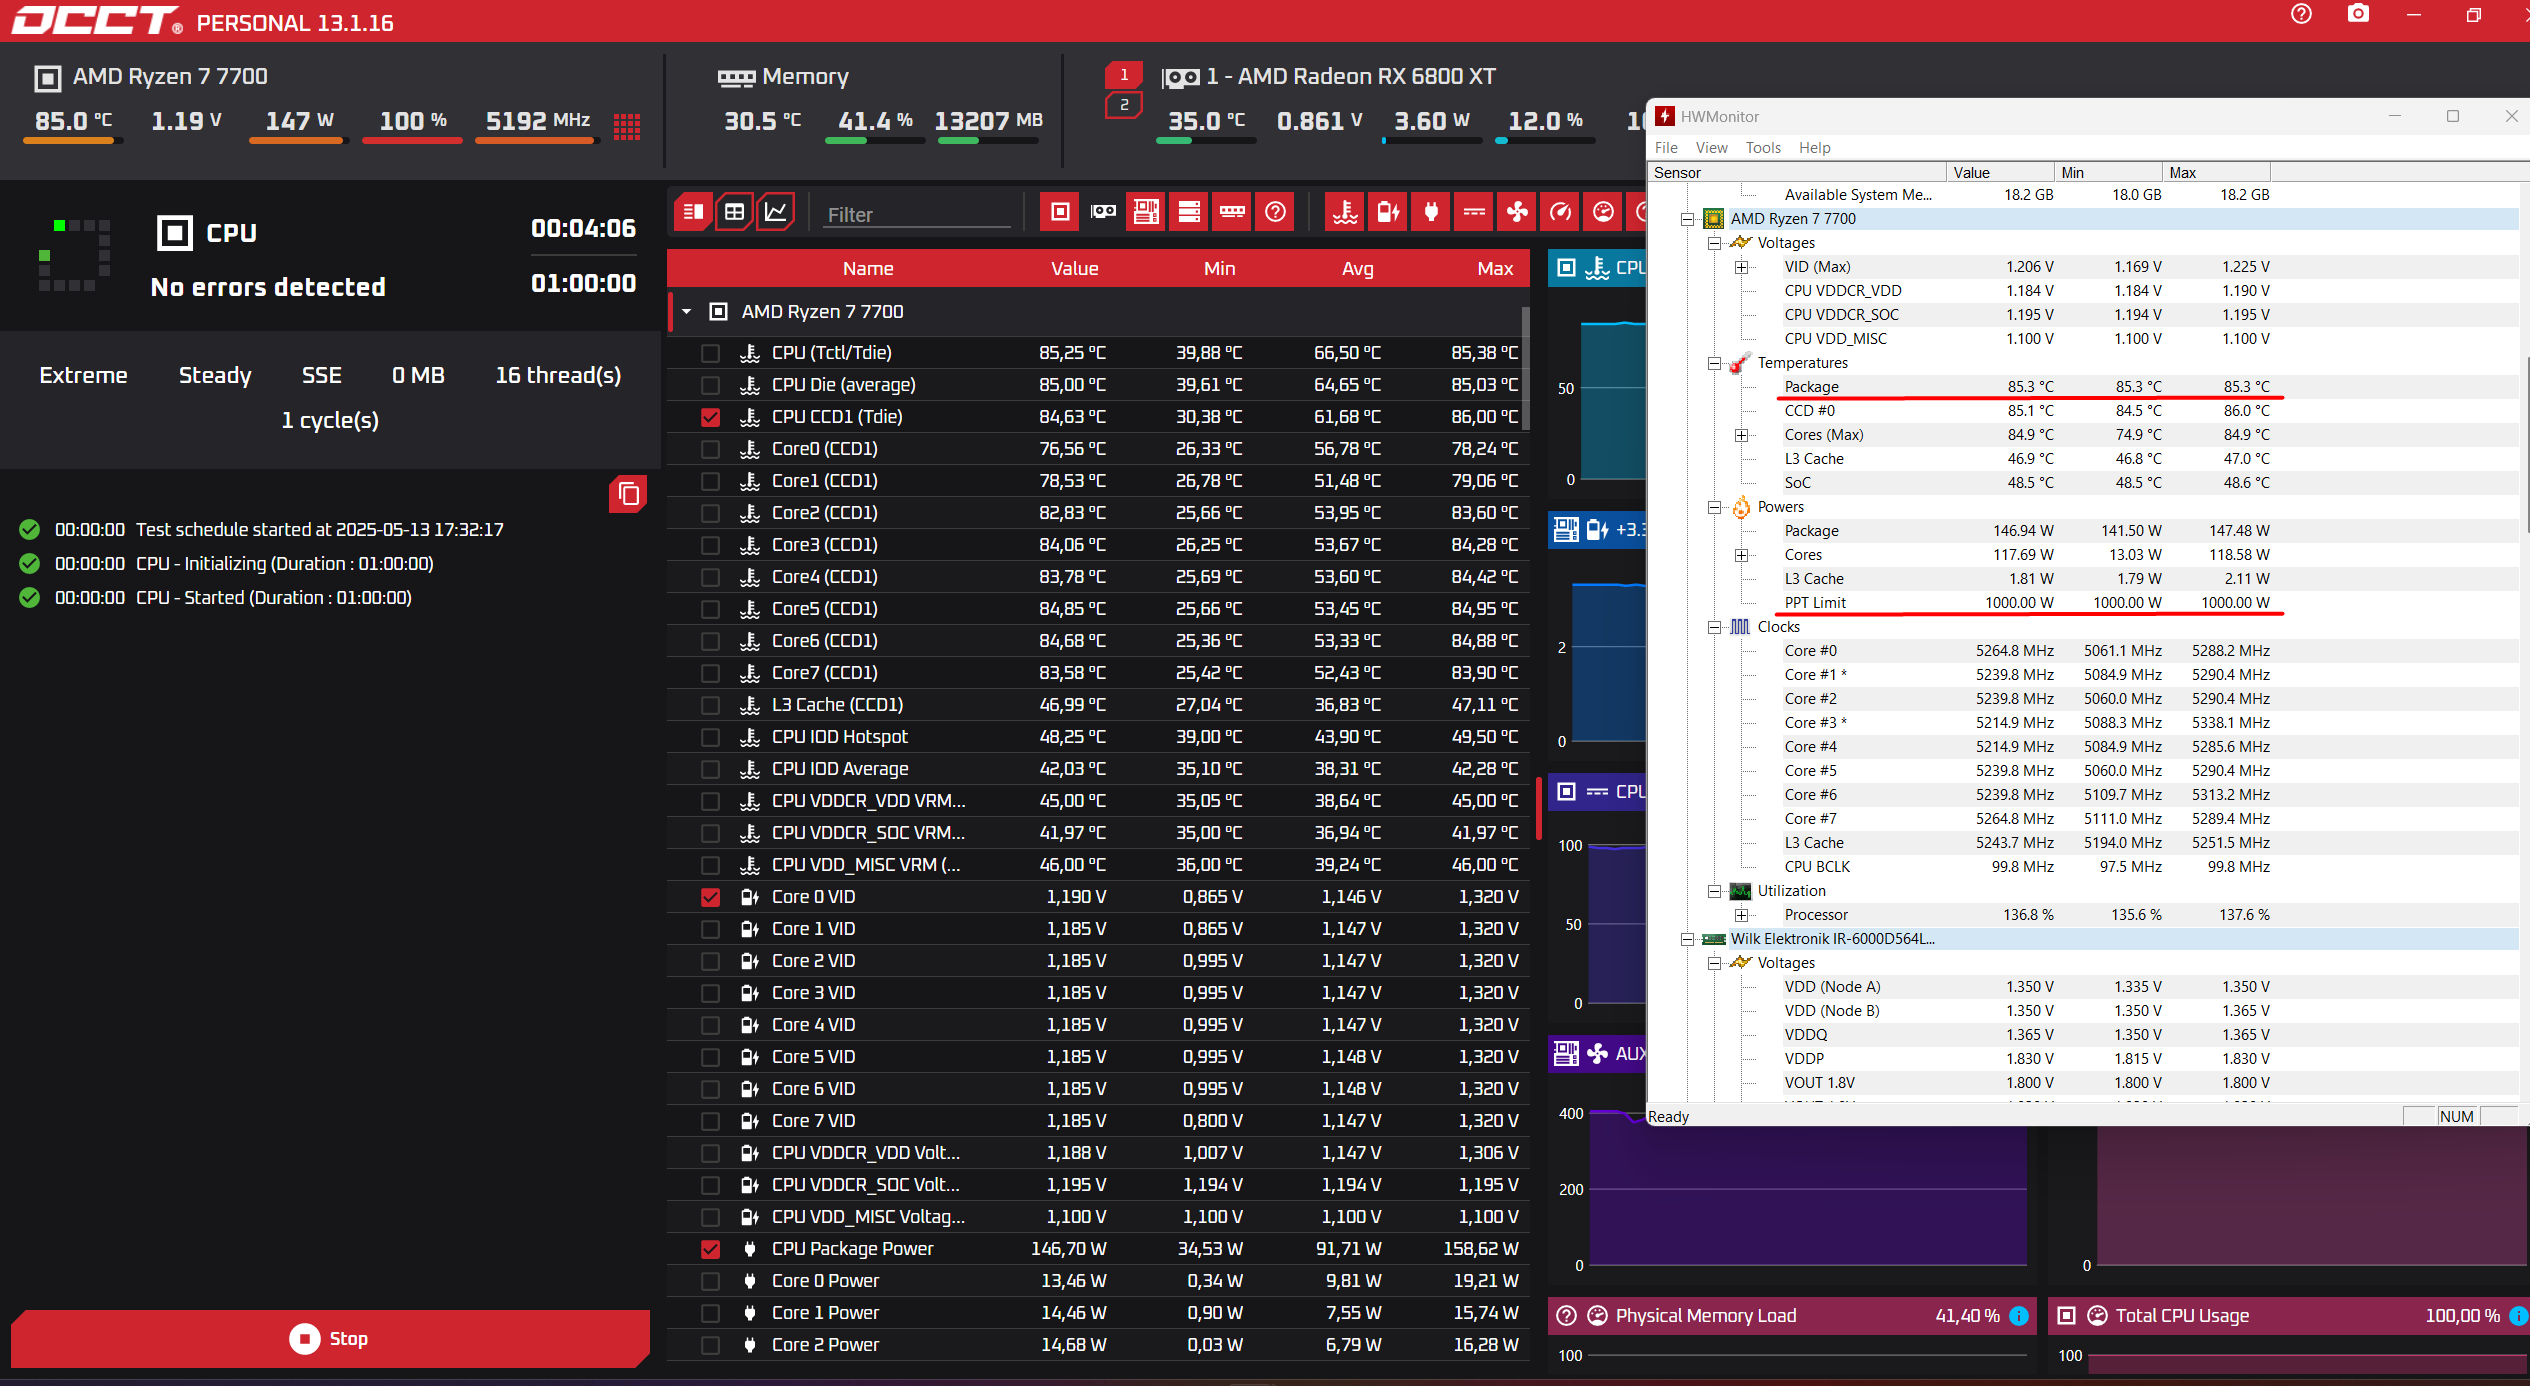This screenshot has width=2530, height=1386.
Task: Toggle the speedometer frequency filter icon
Action: coord(1560,212)
